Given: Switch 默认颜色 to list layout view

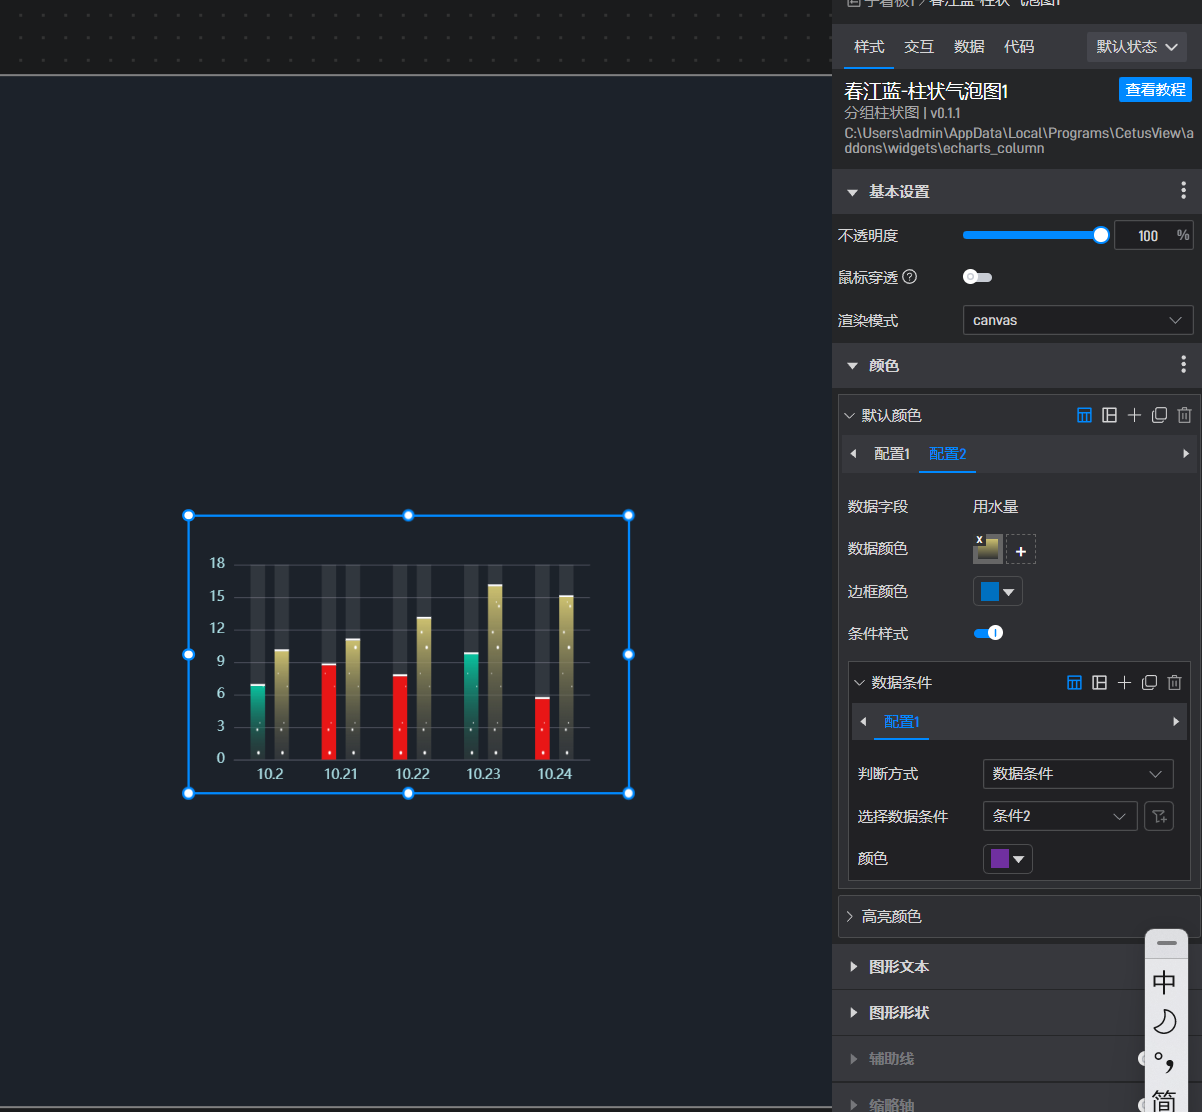Looking at the screenshot, I should (1109, 415).
